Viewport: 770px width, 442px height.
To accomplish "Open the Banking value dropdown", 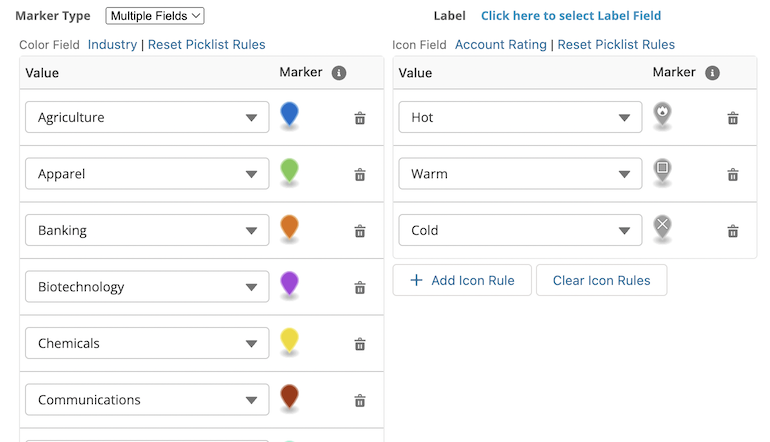I will (147, 230).
